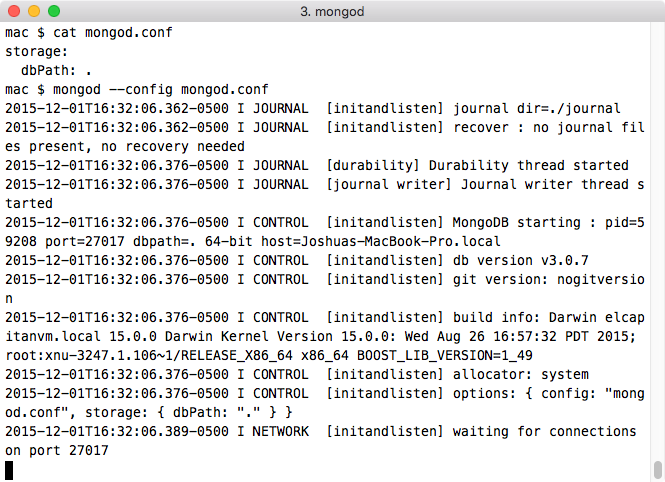The height and width of the screenshot is (482, 665).
Task: Minimize the terminal window with yellow button
Action: 34,11
